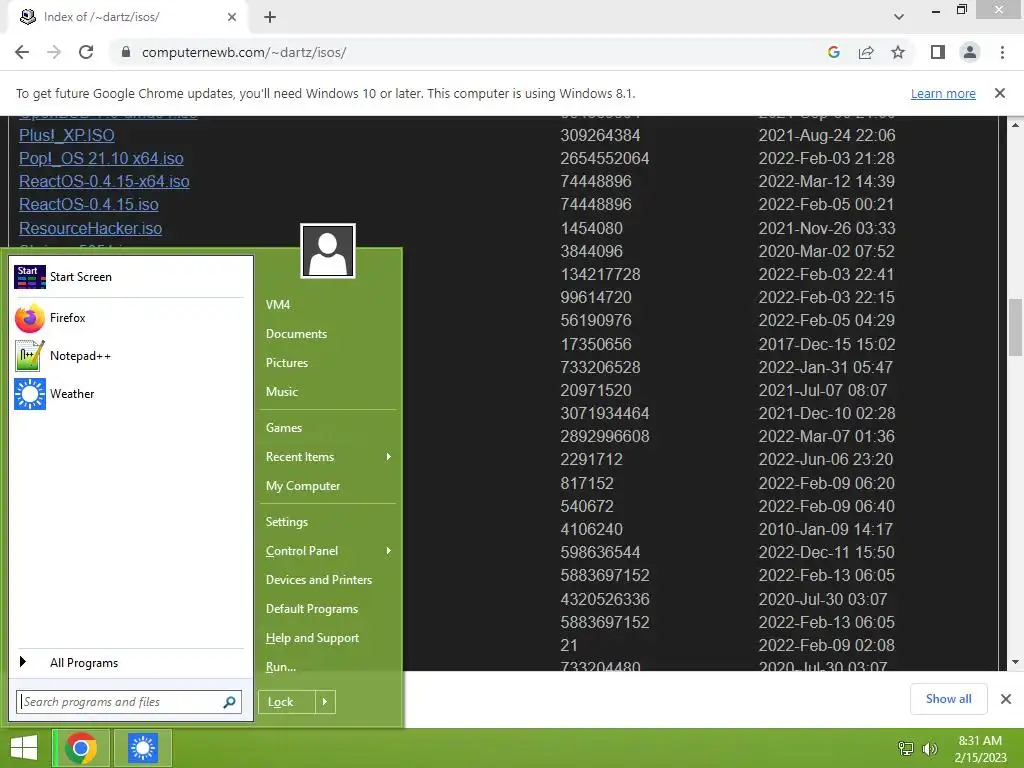Reload the current page
The height and width of the screenshot is (768, 1024).
point(86,52)
